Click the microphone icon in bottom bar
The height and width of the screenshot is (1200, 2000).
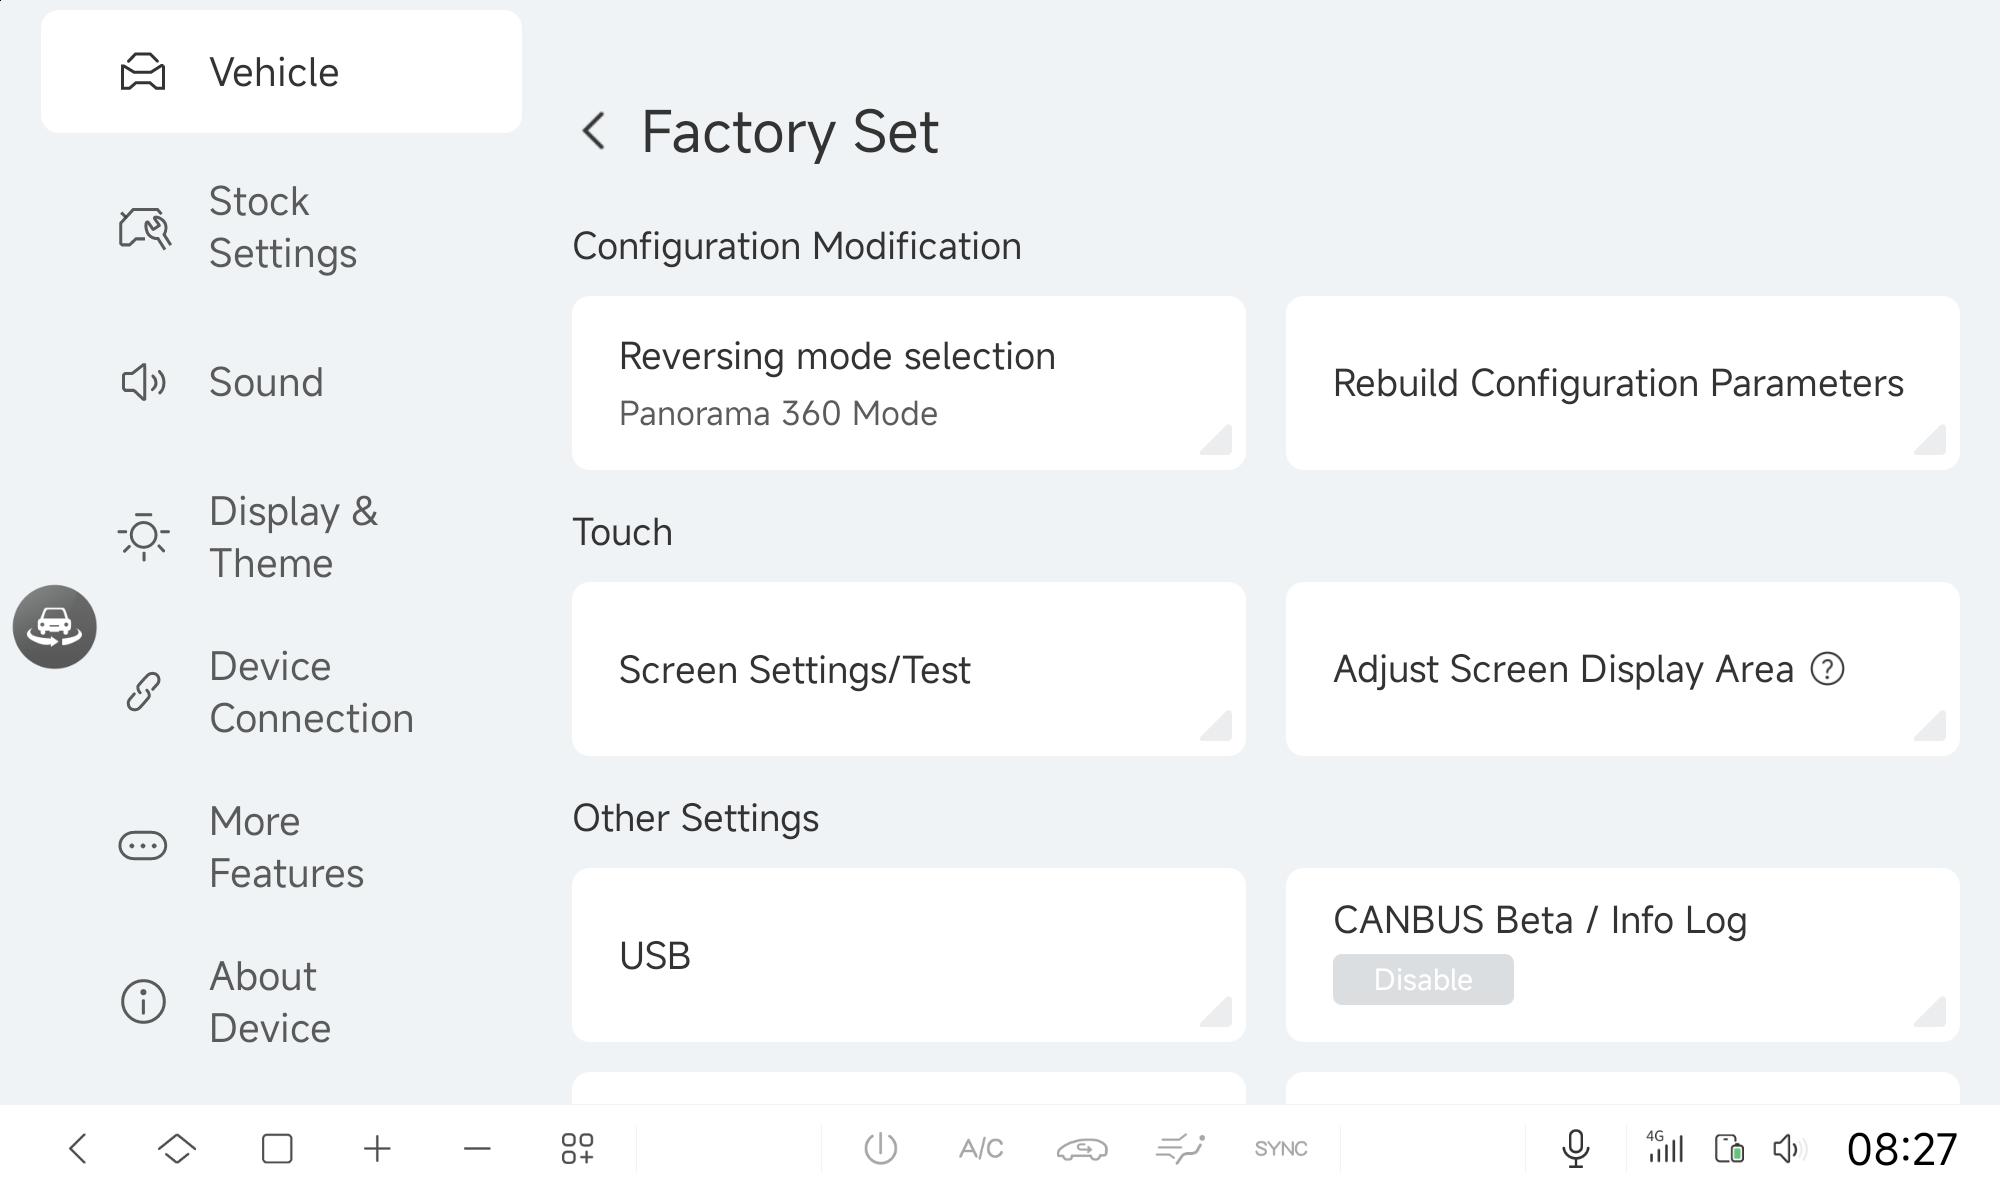pyautogui.click(x=1575, y=1148)
